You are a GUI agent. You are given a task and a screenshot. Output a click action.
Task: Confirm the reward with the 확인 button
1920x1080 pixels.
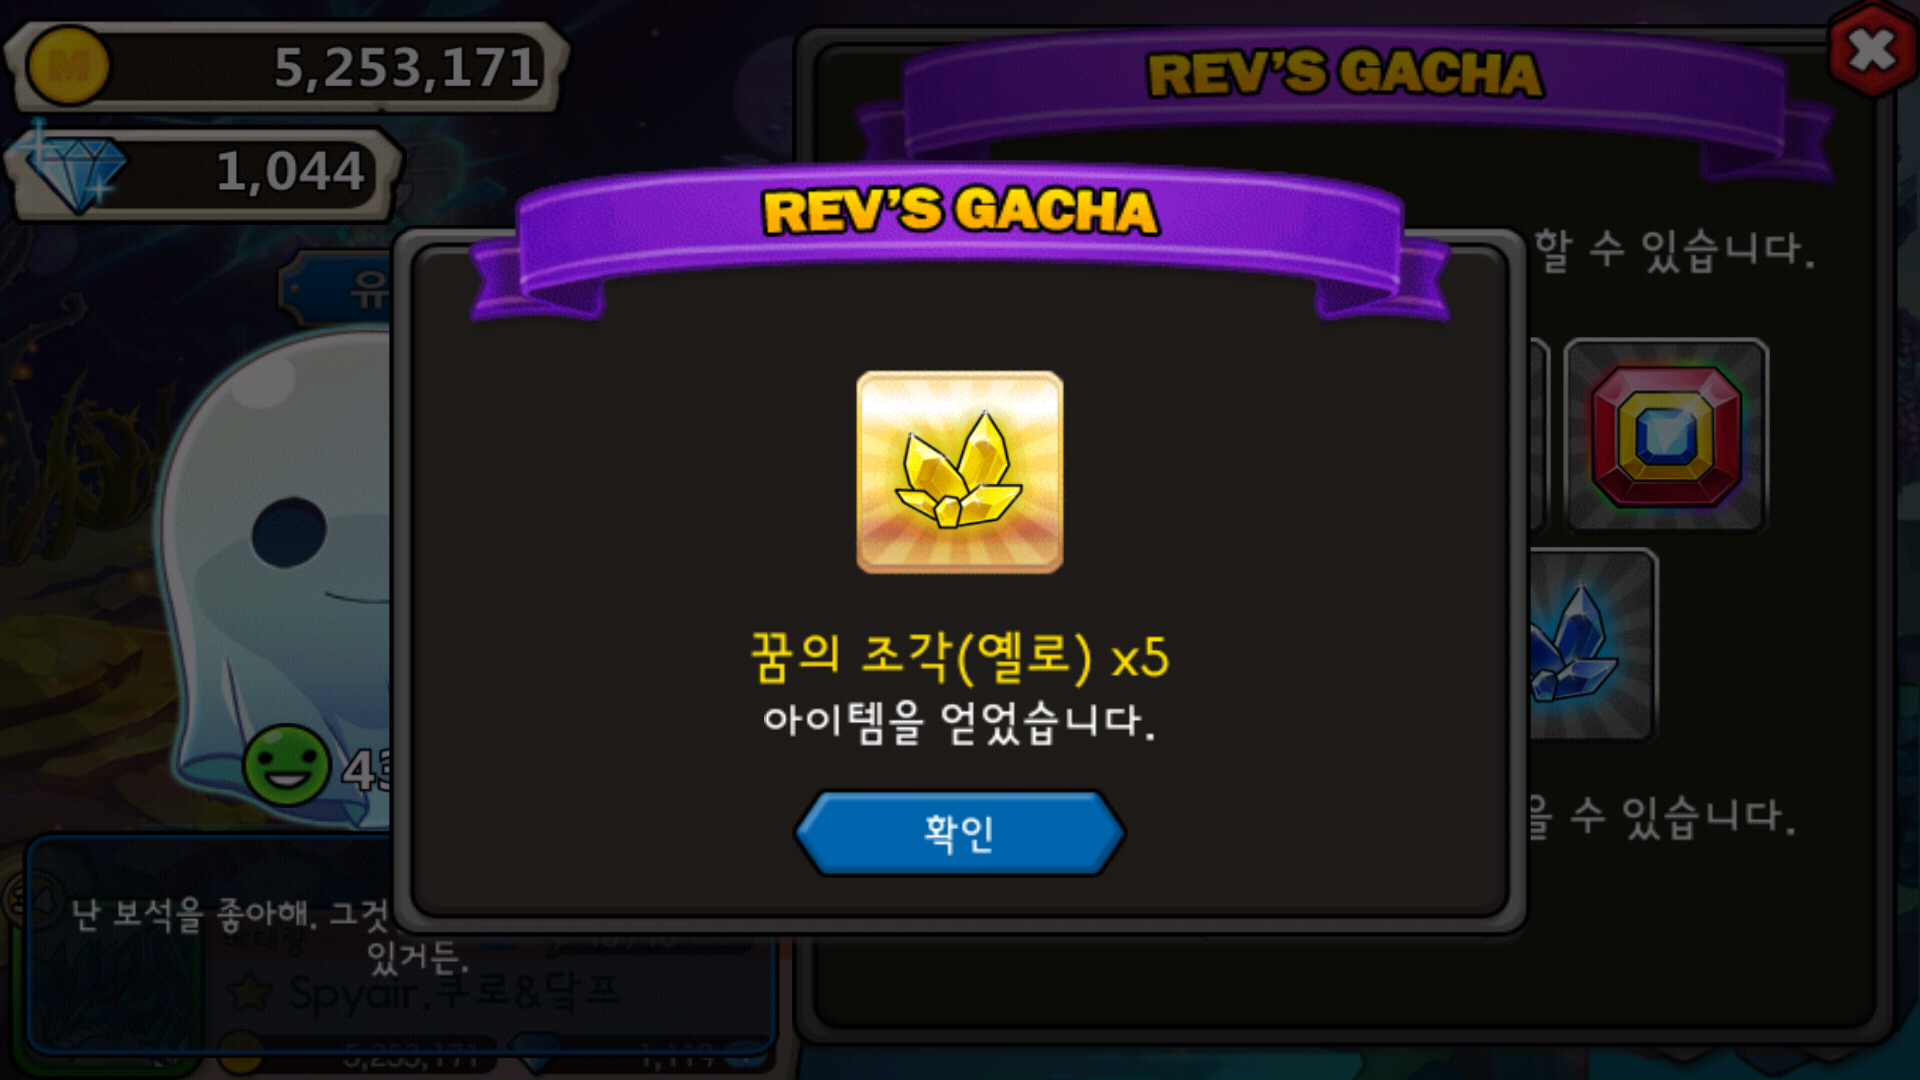pyautogui.click(x=960, y=833)
